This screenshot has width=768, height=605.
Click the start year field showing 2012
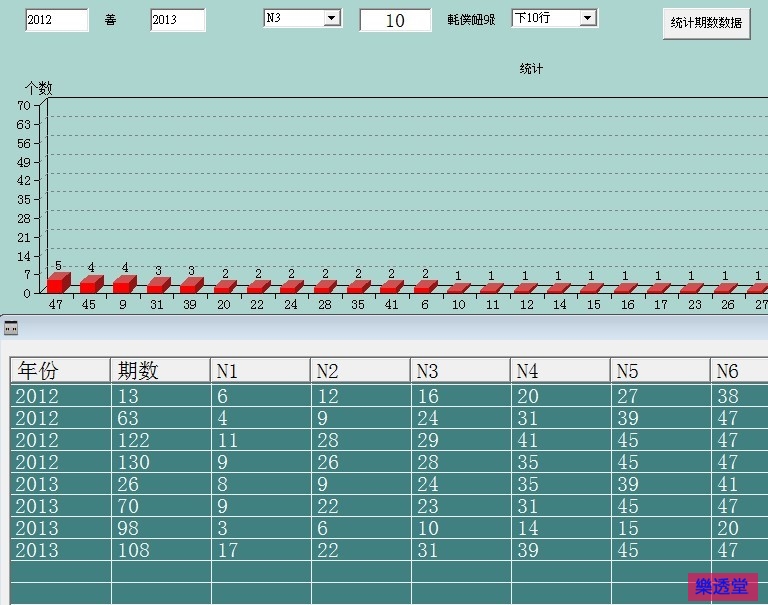point(56,20)
